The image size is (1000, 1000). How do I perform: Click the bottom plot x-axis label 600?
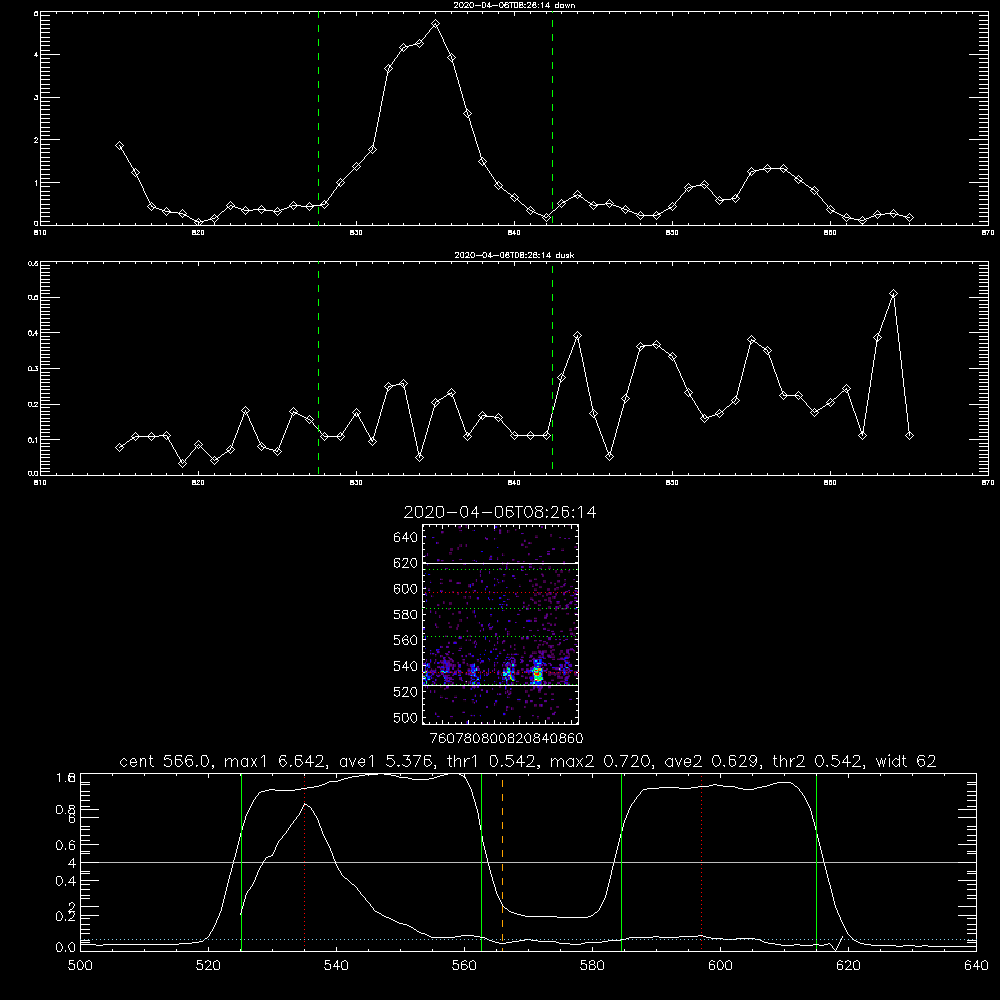point(721,966)
